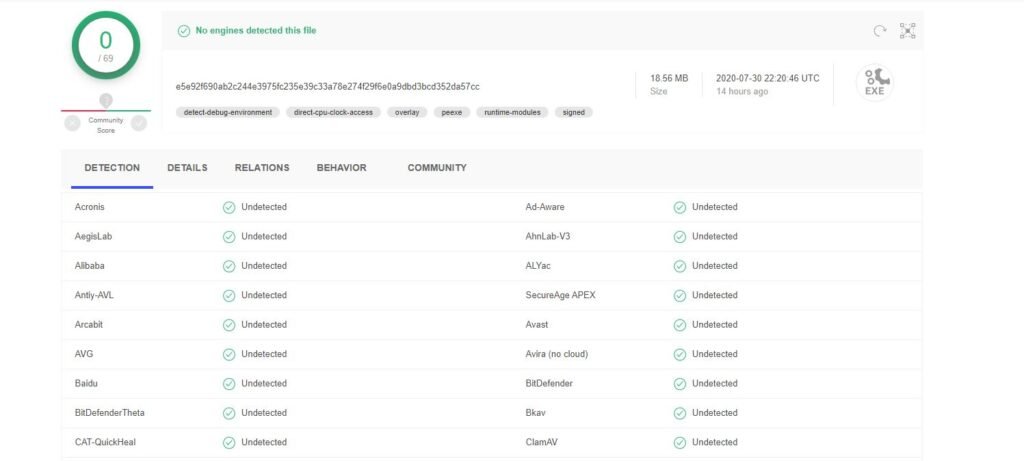
Task: Click AVG undetected check icon
Action: pos(229,354)
